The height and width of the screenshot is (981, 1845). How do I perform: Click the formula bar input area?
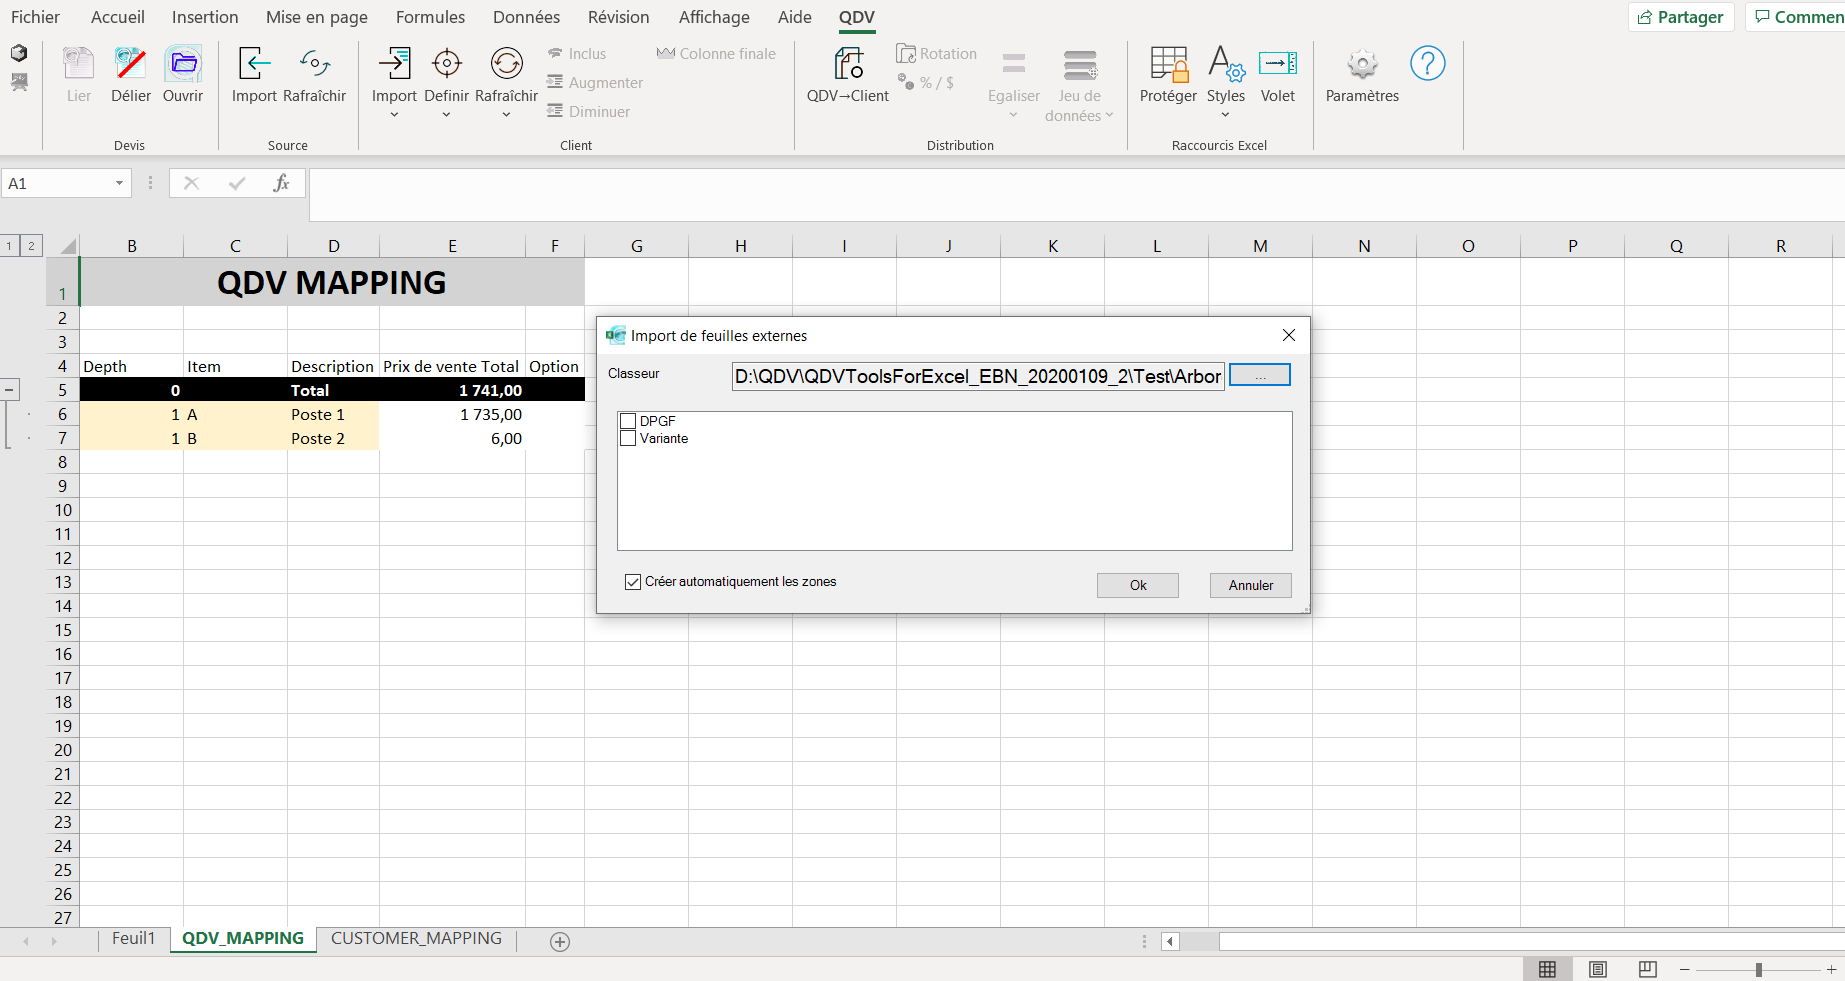(1077, 194)
